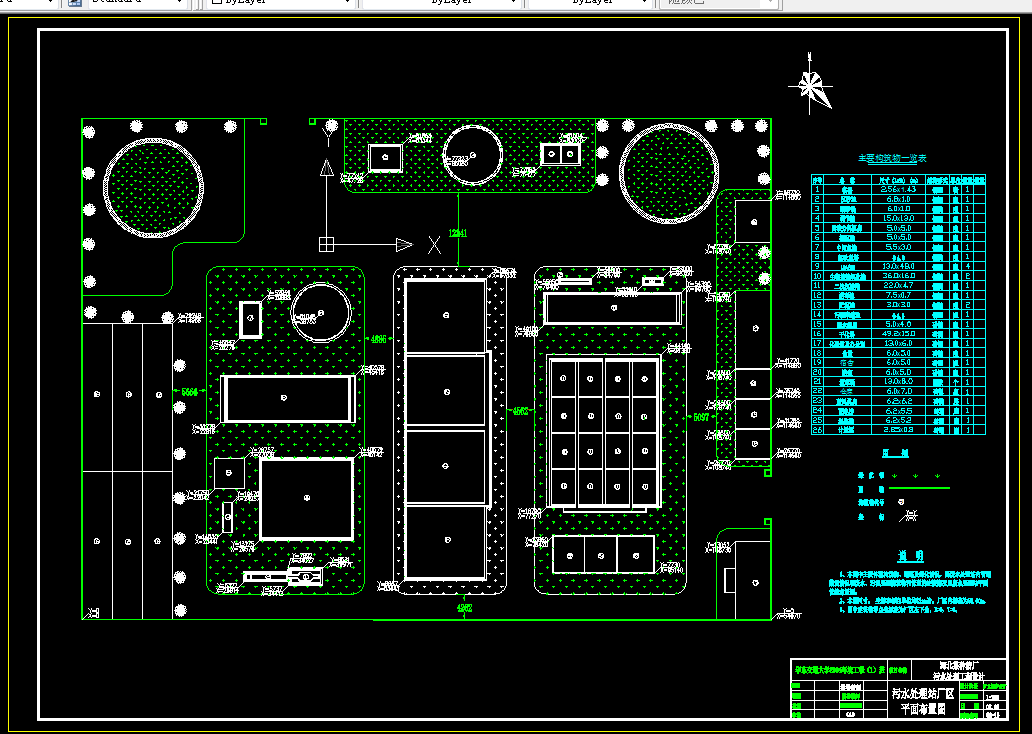Click the 6.2x6.2 size cell
This screenshot has width=1032, height=734.
pos(898,401)
